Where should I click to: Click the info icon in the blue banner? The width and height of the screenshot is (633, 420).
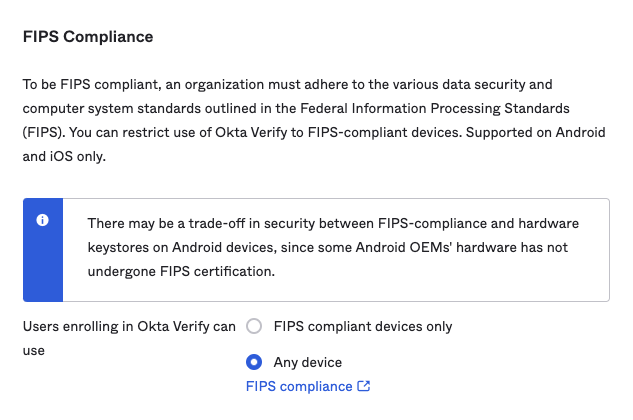point(42,220)
